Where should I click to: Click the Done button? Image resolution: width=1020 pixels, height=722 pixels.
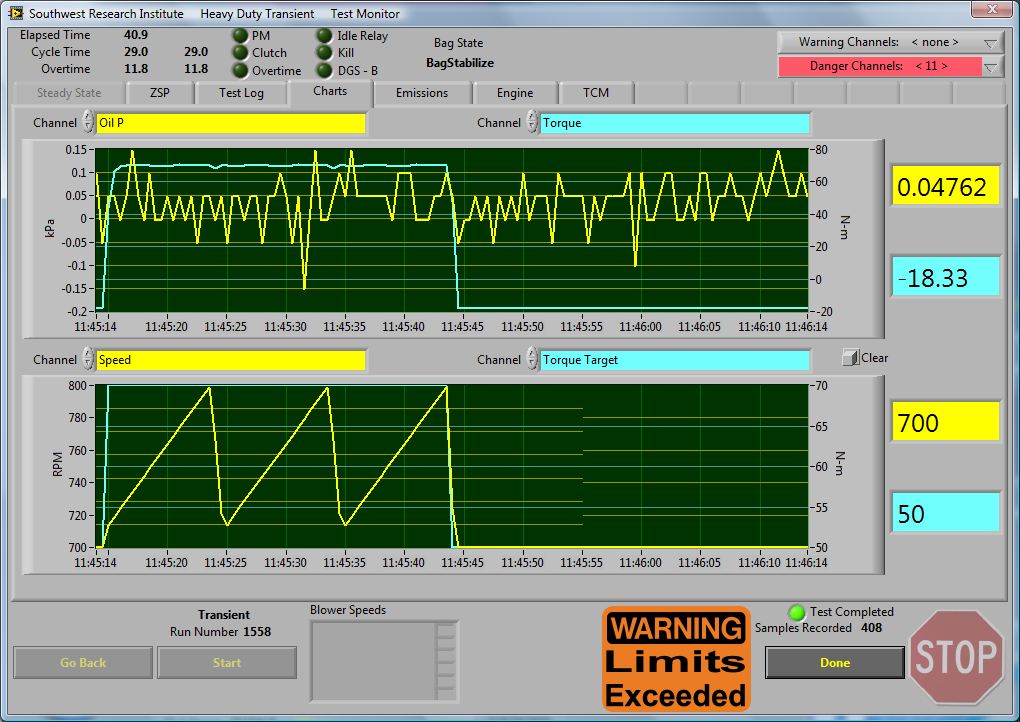tap(835, 662)
